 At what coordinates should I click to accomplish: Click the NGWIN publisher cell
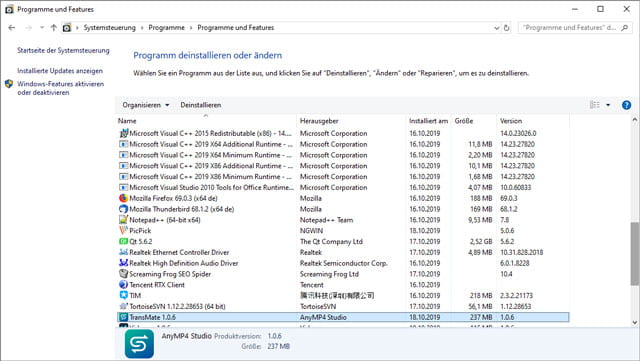311,231
